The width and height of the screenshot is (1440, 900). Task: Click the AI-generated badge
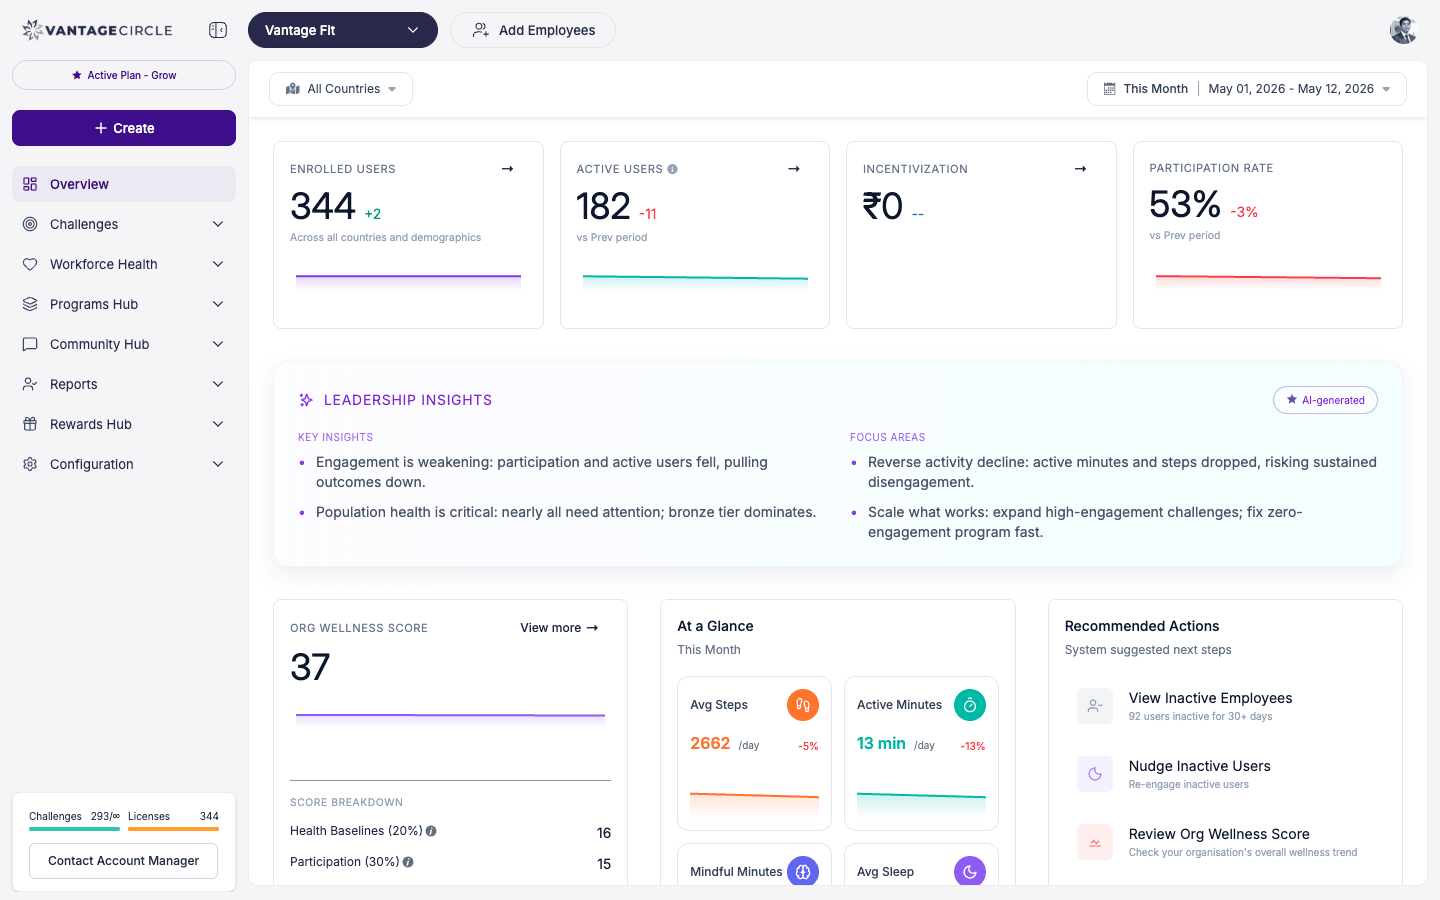1325,400
